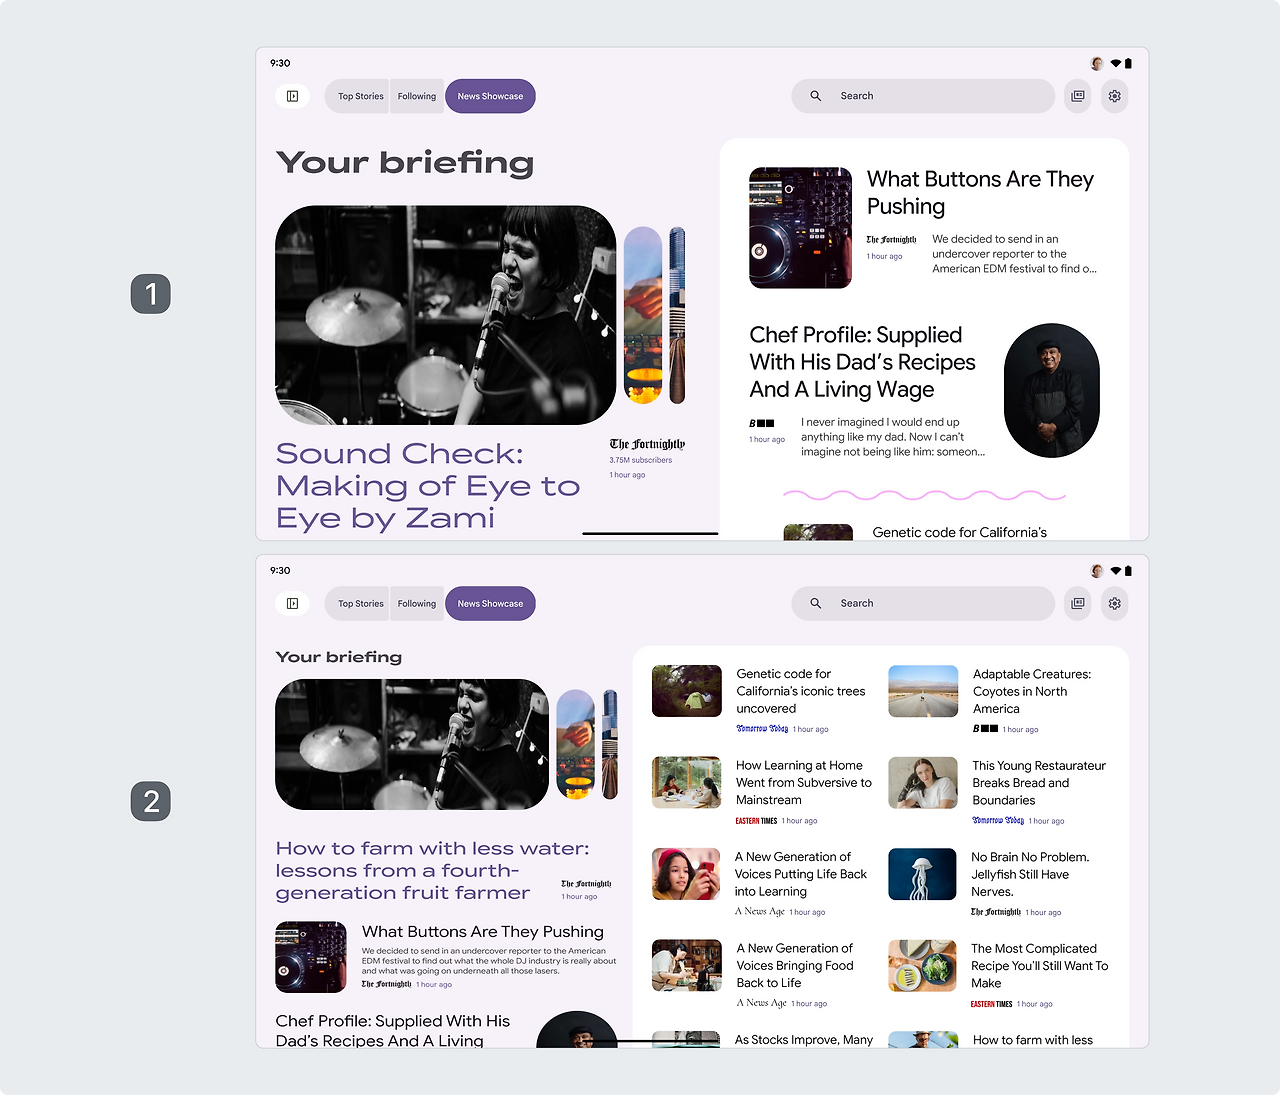Viewport: 1280px width, 1095px height.
Task: Click the BBC logo under Adaptable Creatures article
Action: (985, 729)
